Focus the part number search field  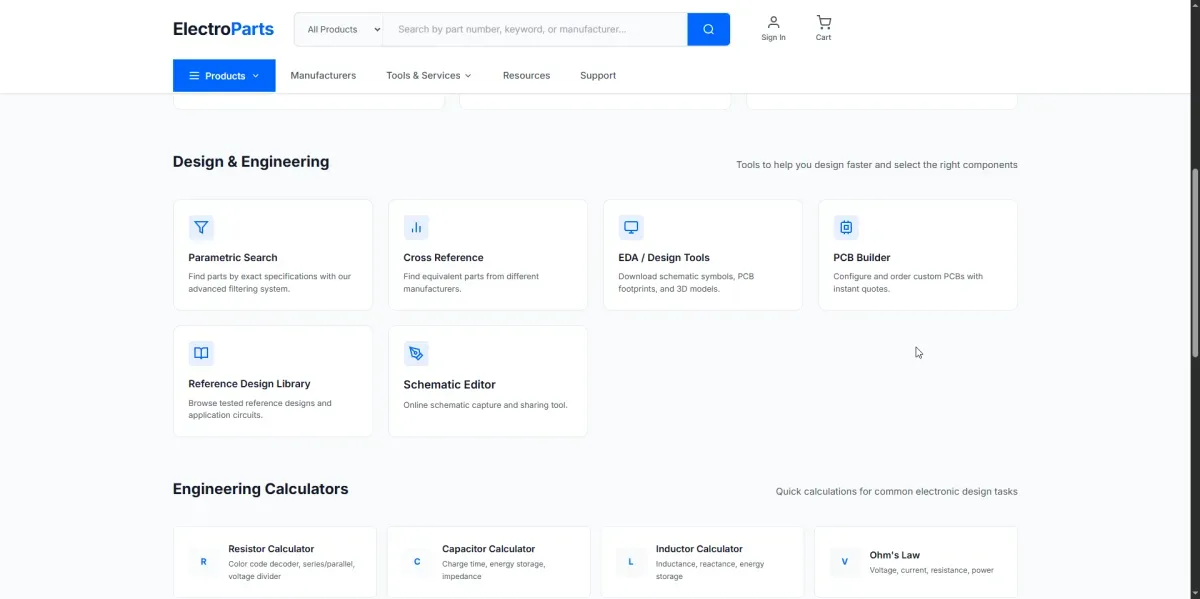(x=535, y=29)
